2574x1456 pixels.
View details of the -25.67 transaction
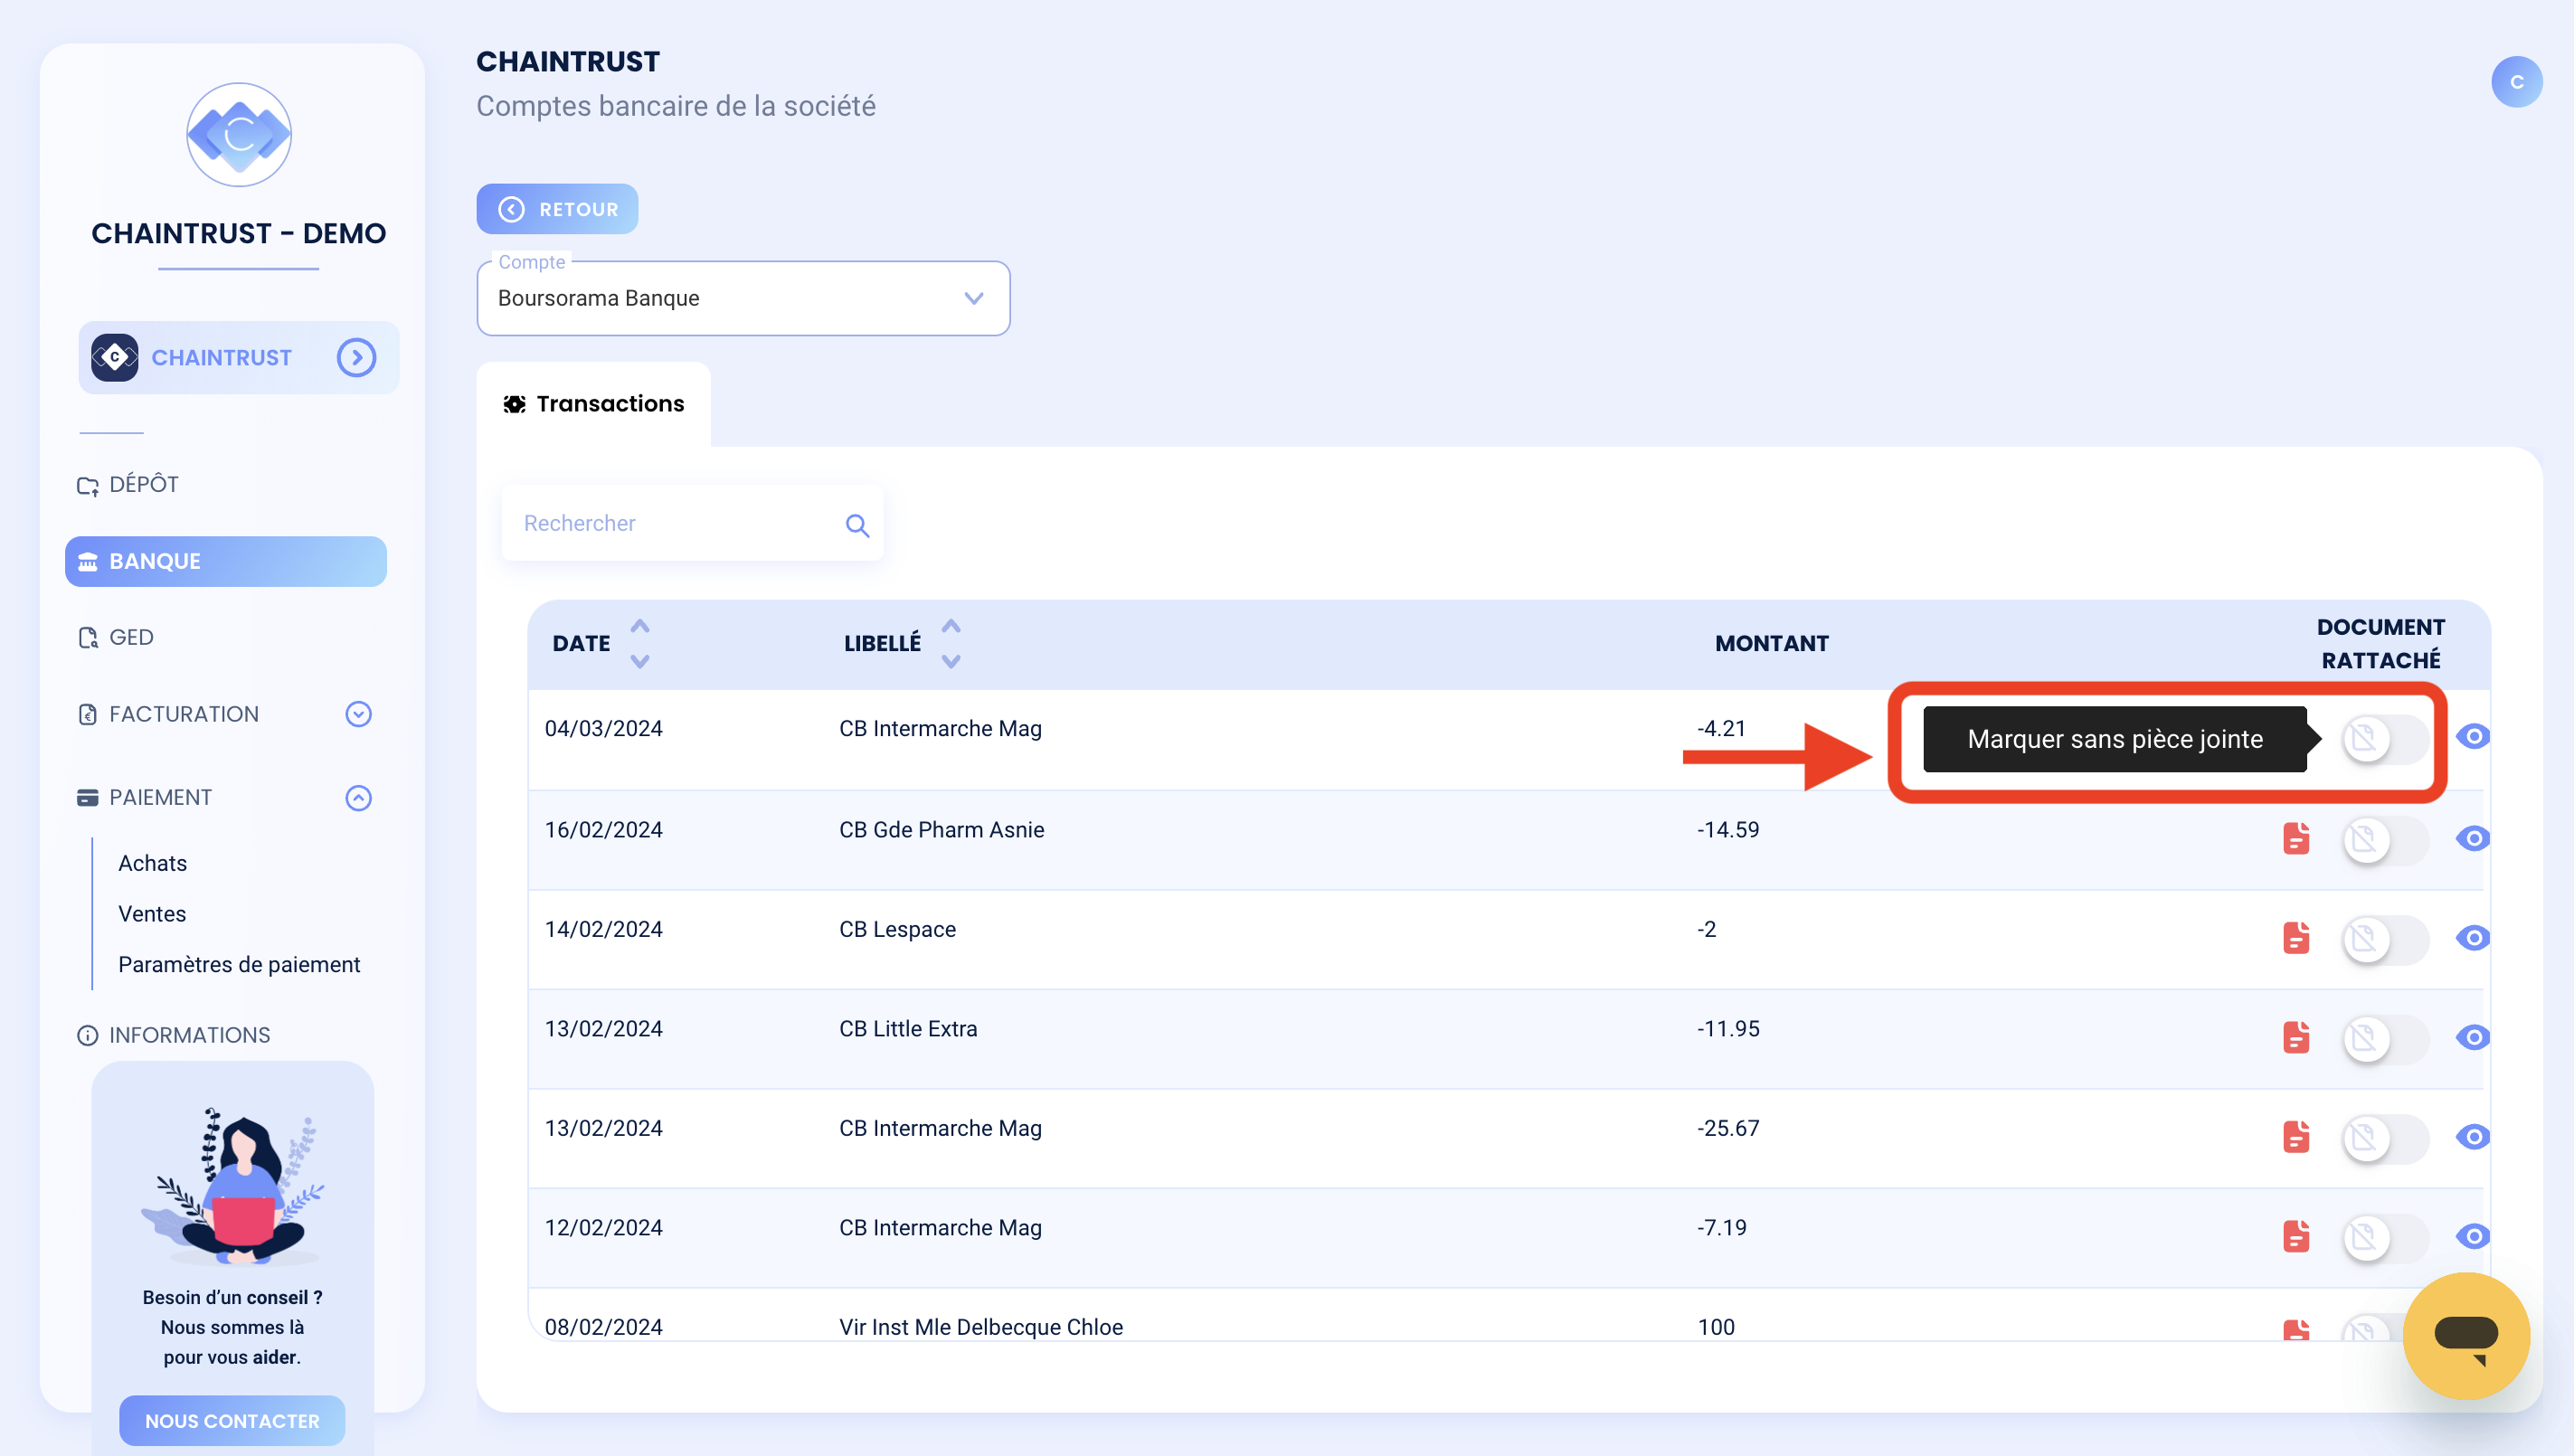(2472, 1137)
